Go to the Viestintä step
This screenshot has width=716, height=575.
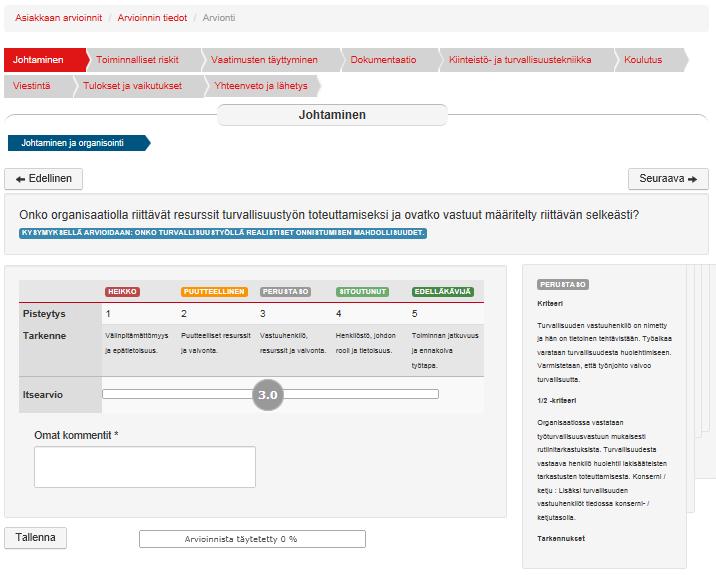coord(38,86)
